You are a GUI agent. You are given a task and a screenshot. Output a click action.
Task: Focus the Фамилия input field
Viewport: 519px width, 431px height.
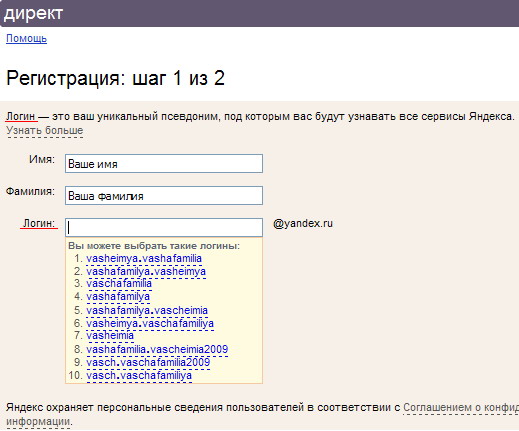click(164, 195)
